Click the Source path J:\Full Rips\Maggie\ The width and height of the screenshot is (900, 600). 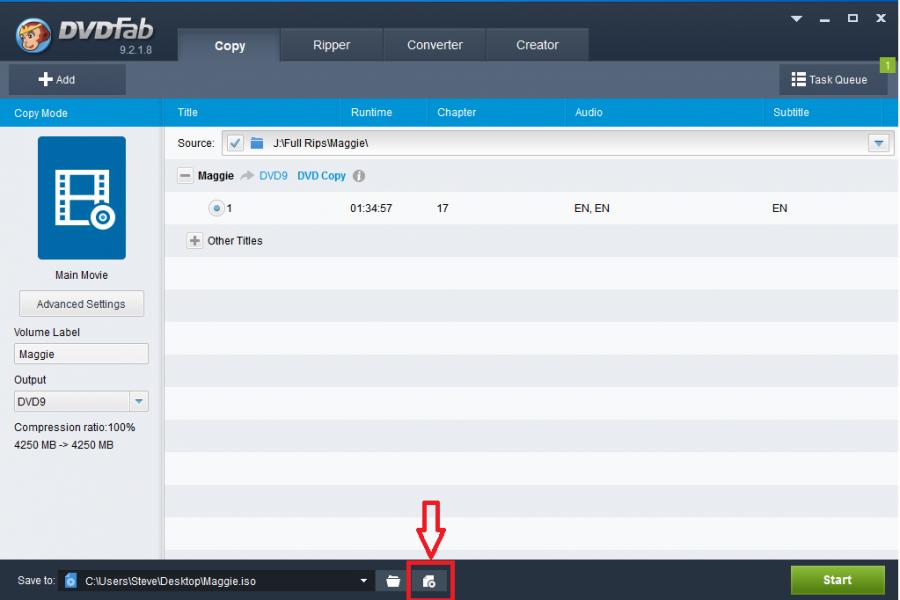(x=320, y=143)
